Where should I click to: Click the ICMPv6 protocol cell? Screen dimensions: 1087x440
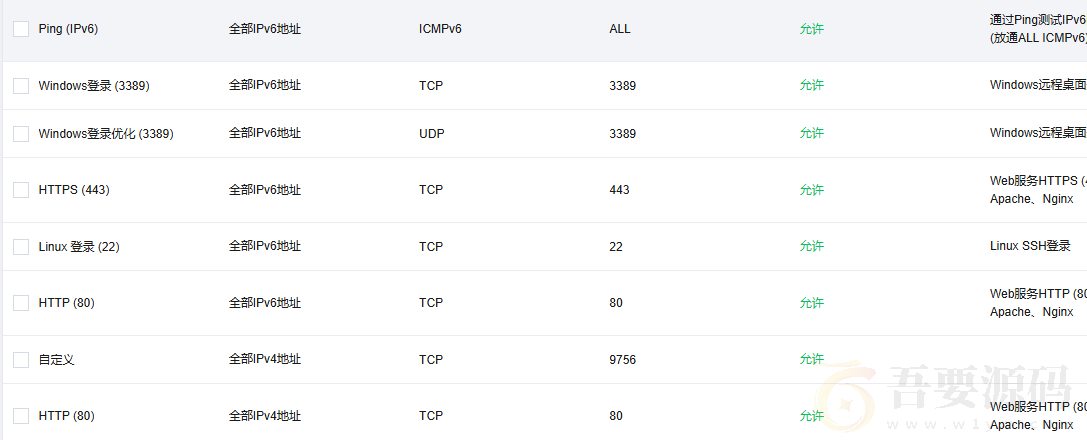point(440,30)
